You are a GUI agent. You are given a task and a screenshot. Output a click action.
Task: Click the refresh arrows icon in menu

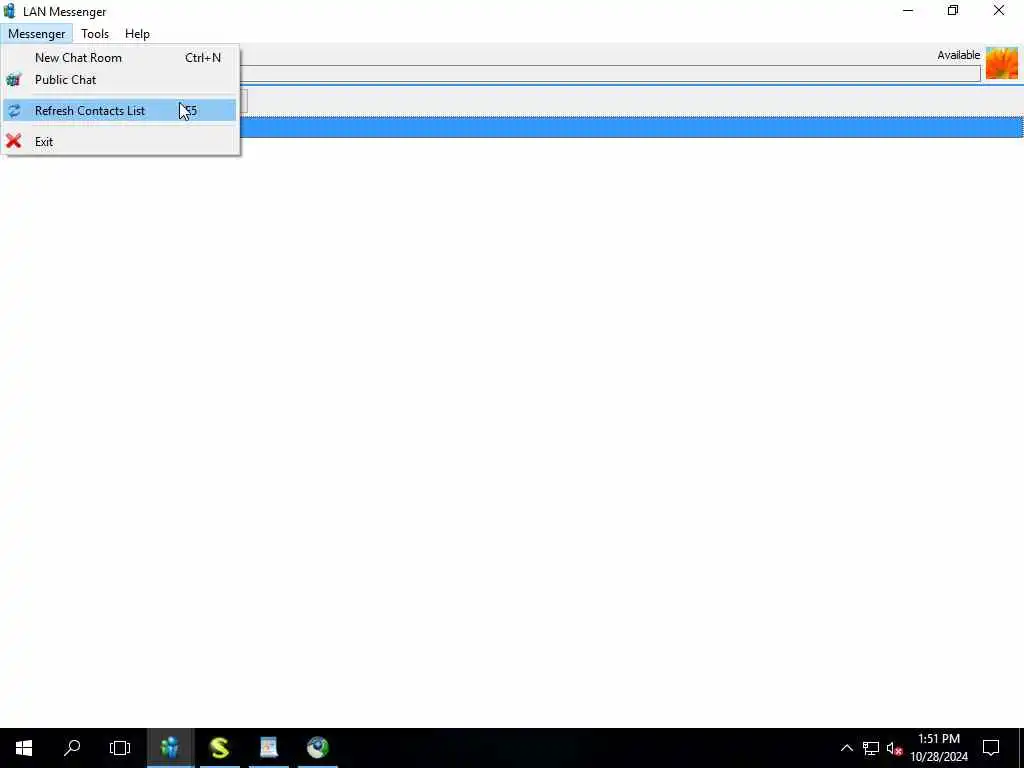[x=14, y=110]
